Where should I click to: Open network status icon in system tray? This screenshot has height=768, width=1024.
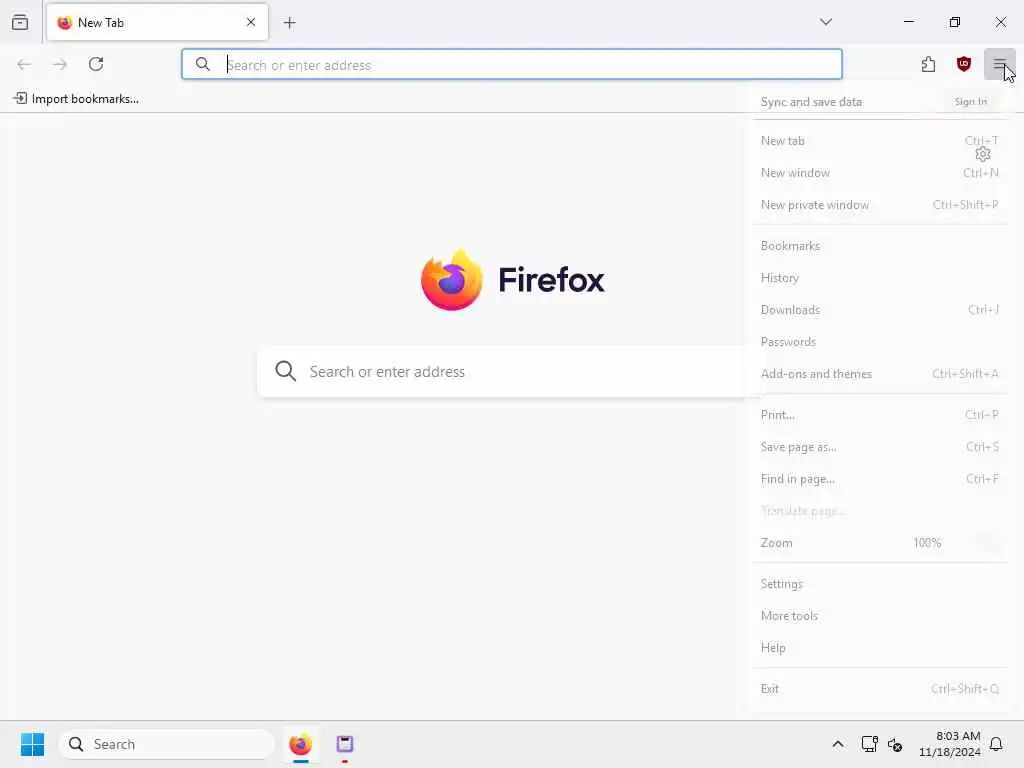(869, 744)
